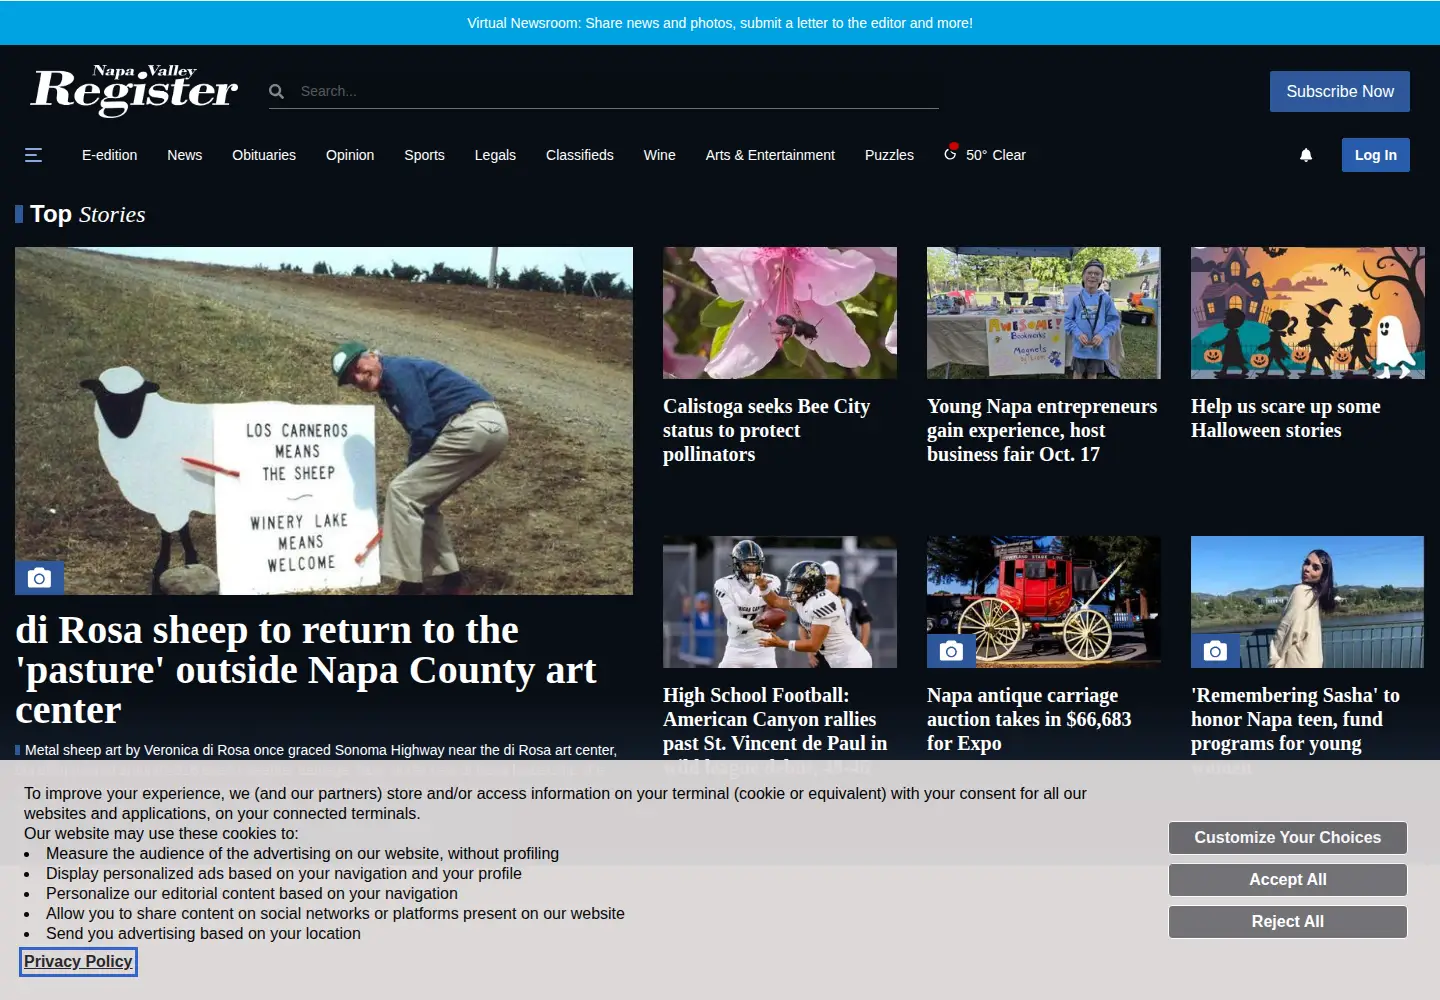Viewport: 1440px width, 1000px height.
Task: Reject all cookies
Action: (x=1288, y=922)
